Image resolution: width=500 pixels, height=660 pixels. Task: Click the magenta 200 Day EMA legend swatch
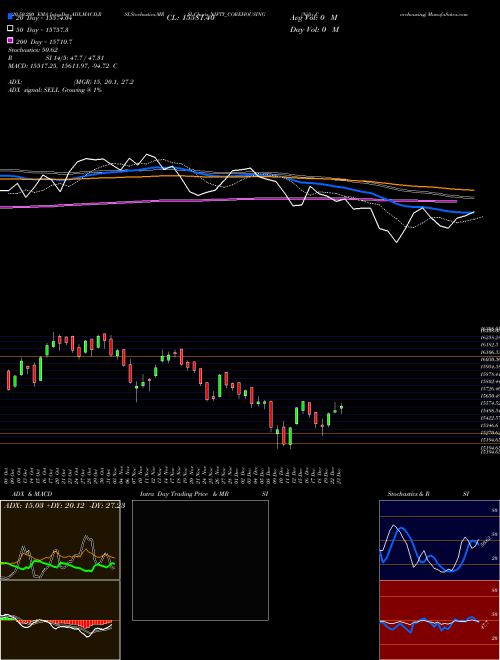click(10, 41)
